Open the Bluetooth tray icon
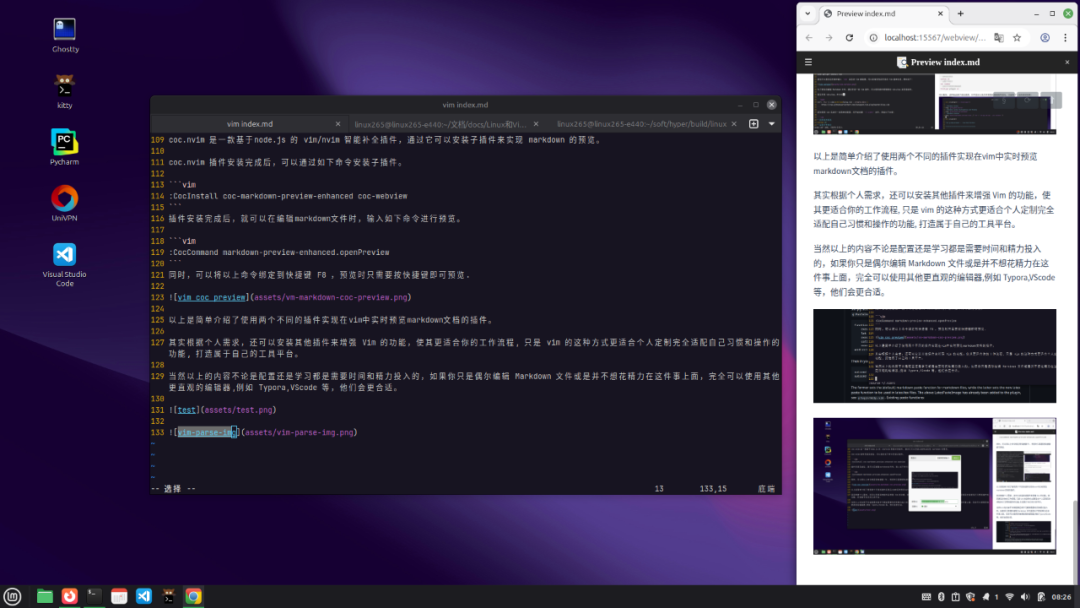Image resolution: width=1080 pixels, height=608 pixels. click(942, 597)
